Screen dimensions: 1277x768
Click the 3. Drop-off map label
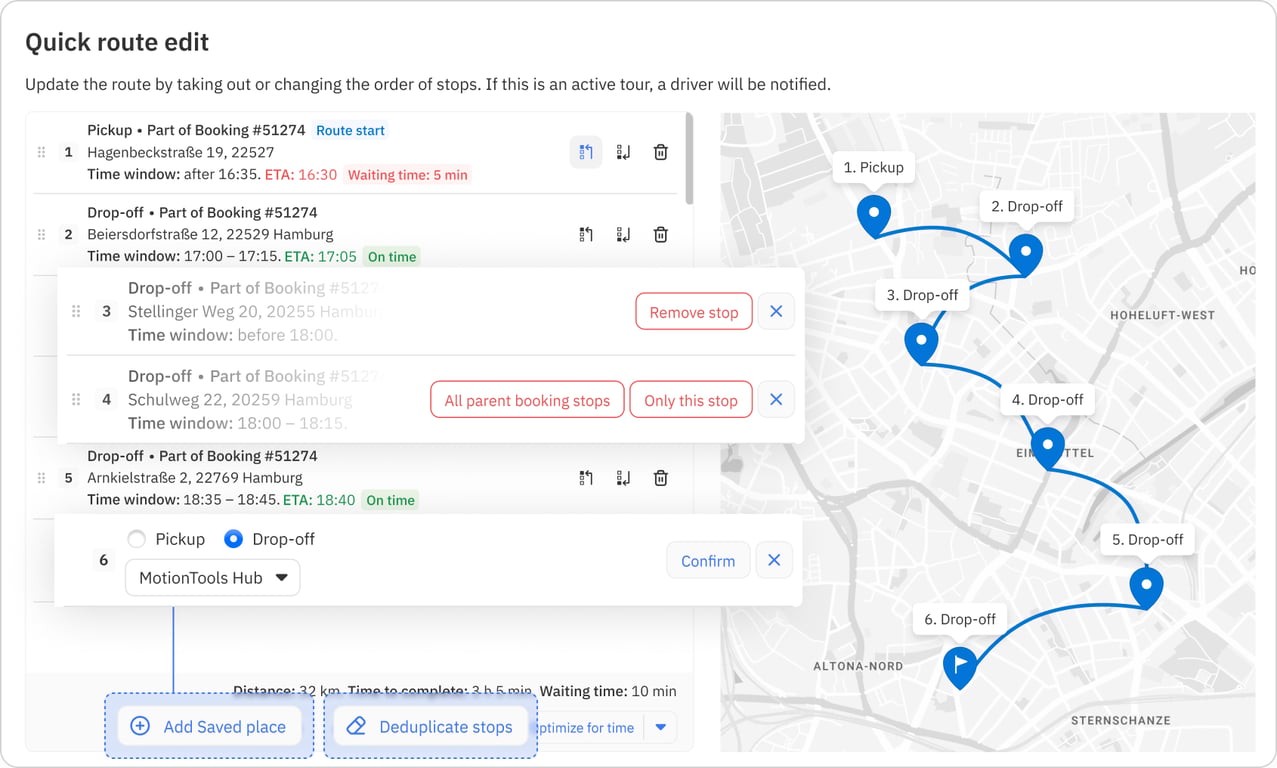tap(922, 295)
